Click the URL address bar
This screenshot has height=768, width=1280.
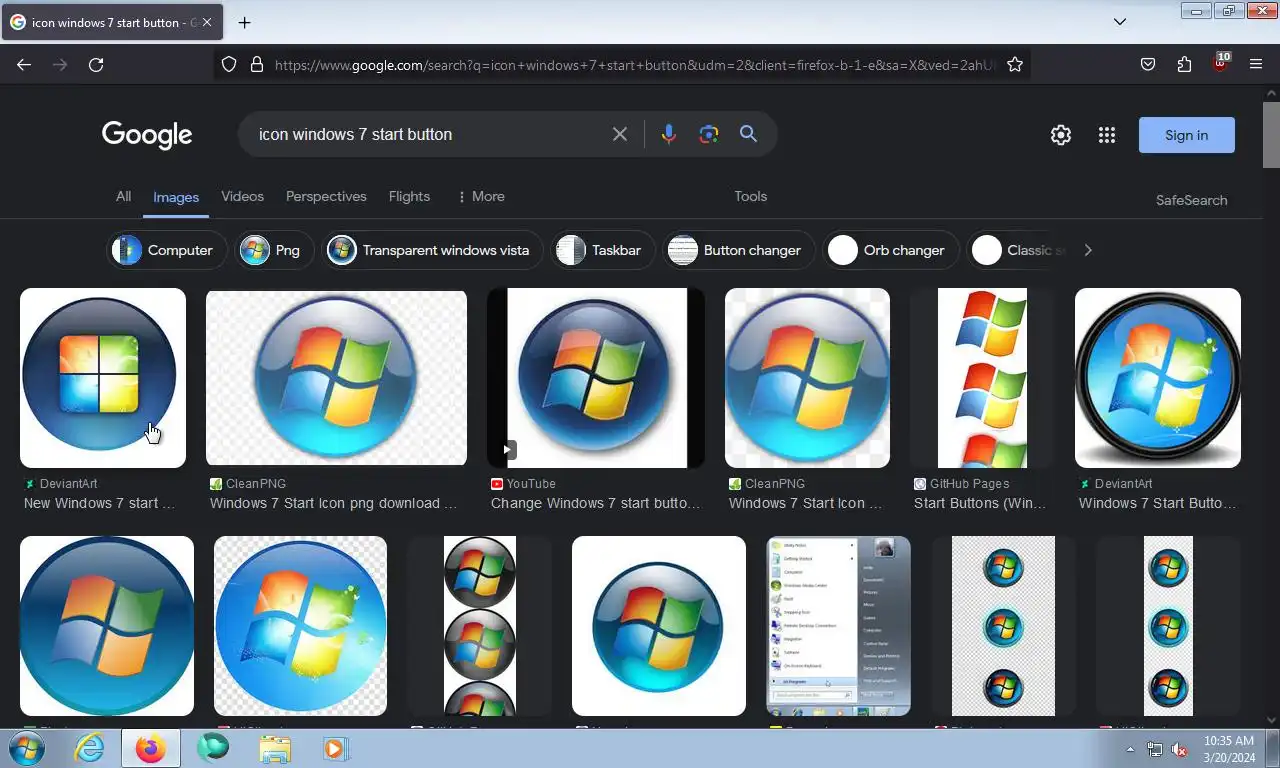[x=635, y=64]
